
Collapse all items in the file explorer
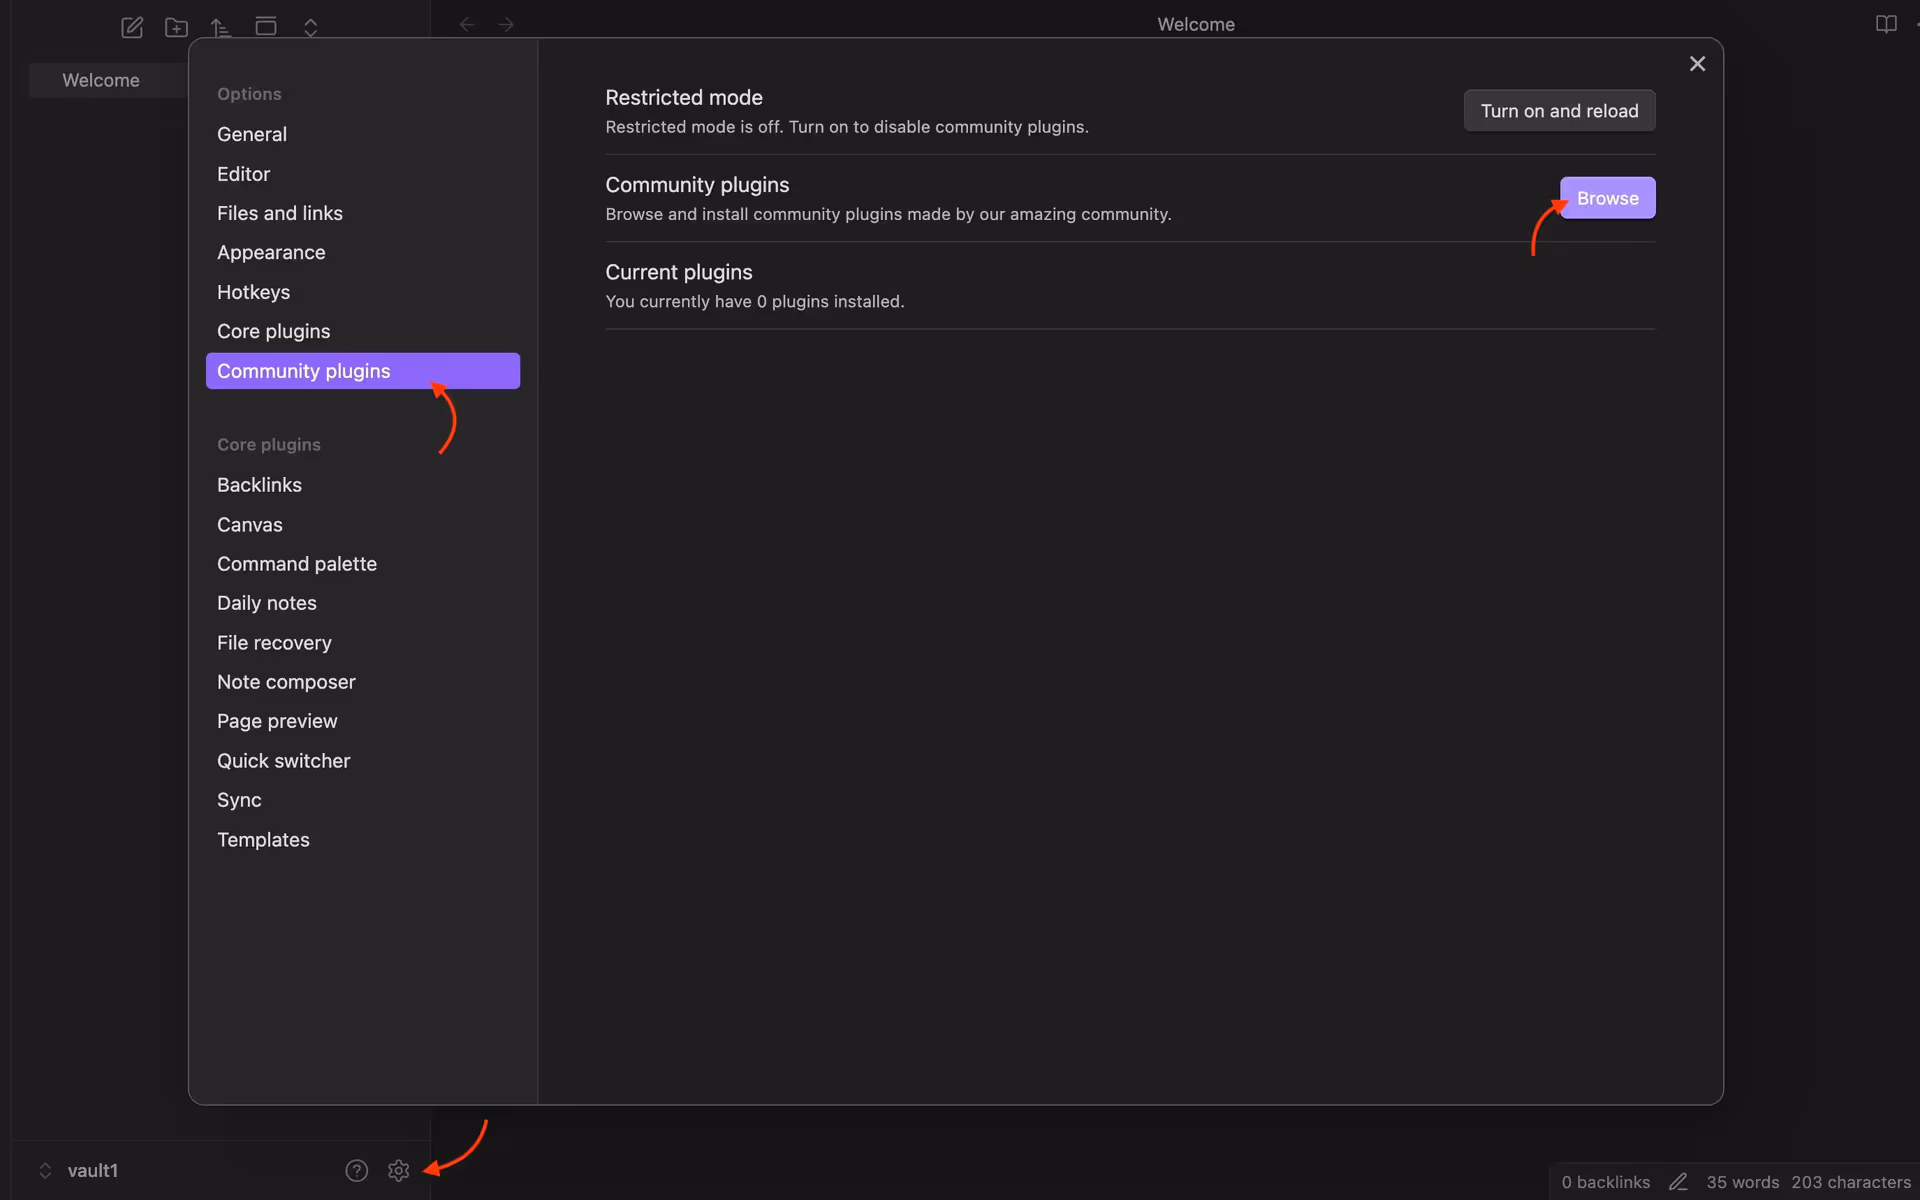click(310, 27)
